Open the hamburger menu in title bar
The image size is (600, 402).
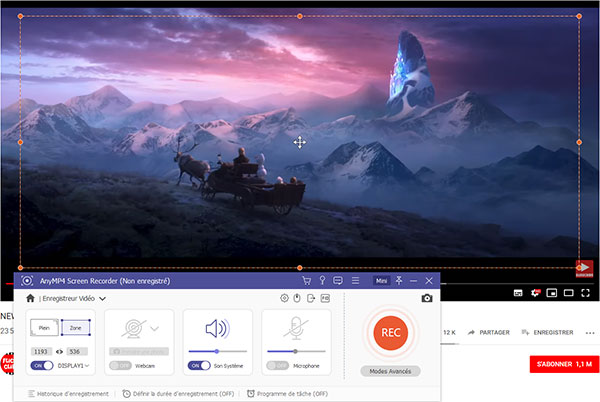pyautogui.click(x=354, y=281)
